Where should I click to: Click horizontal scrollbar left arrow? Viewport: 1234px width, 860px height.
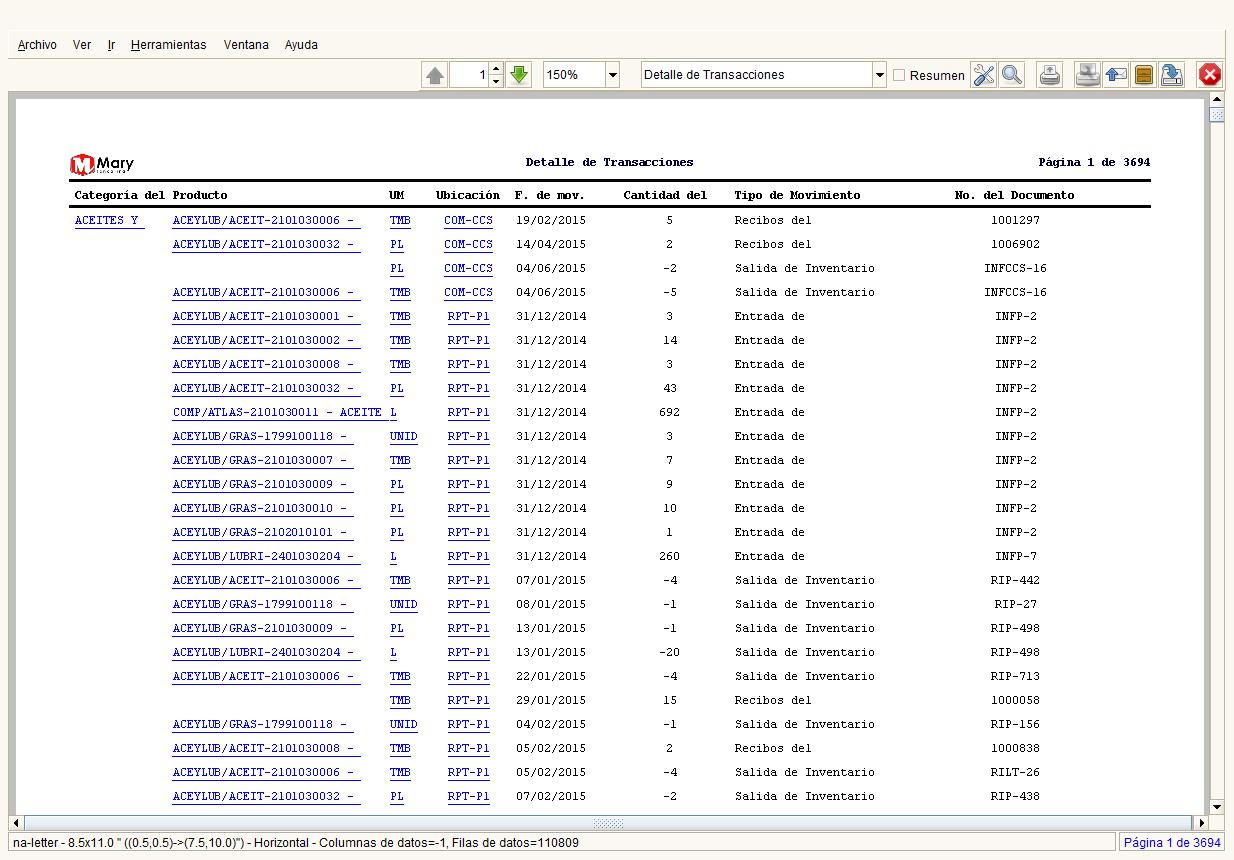pyautogui.click(x=17, y=824)
